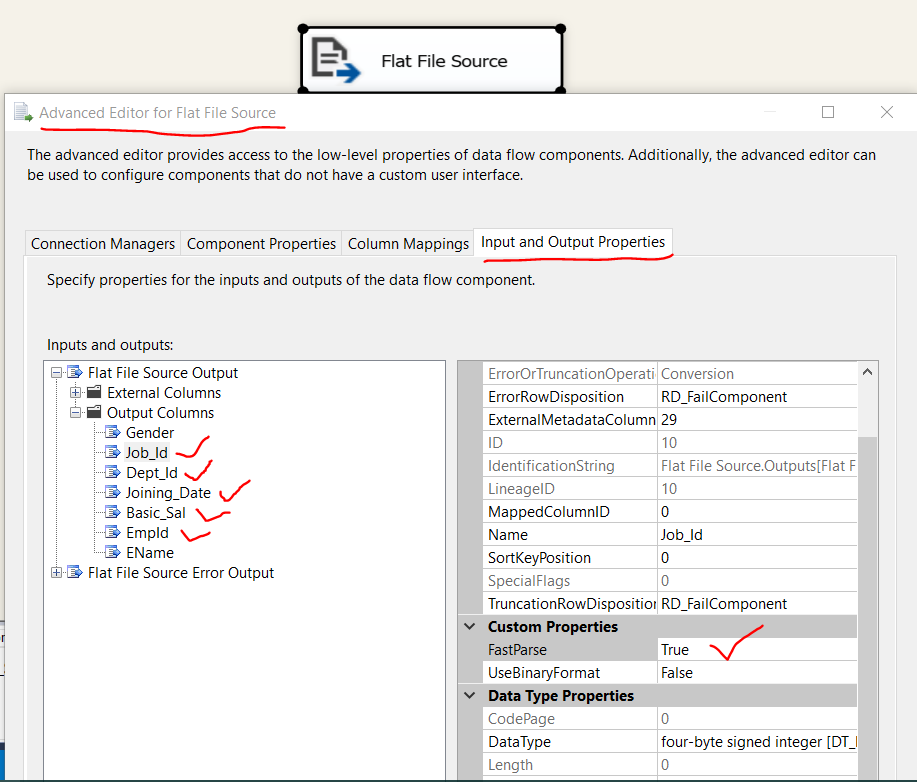Toggle the UseBinaryFormat property value
Screen dimensions: 917x782
[752, 672]
